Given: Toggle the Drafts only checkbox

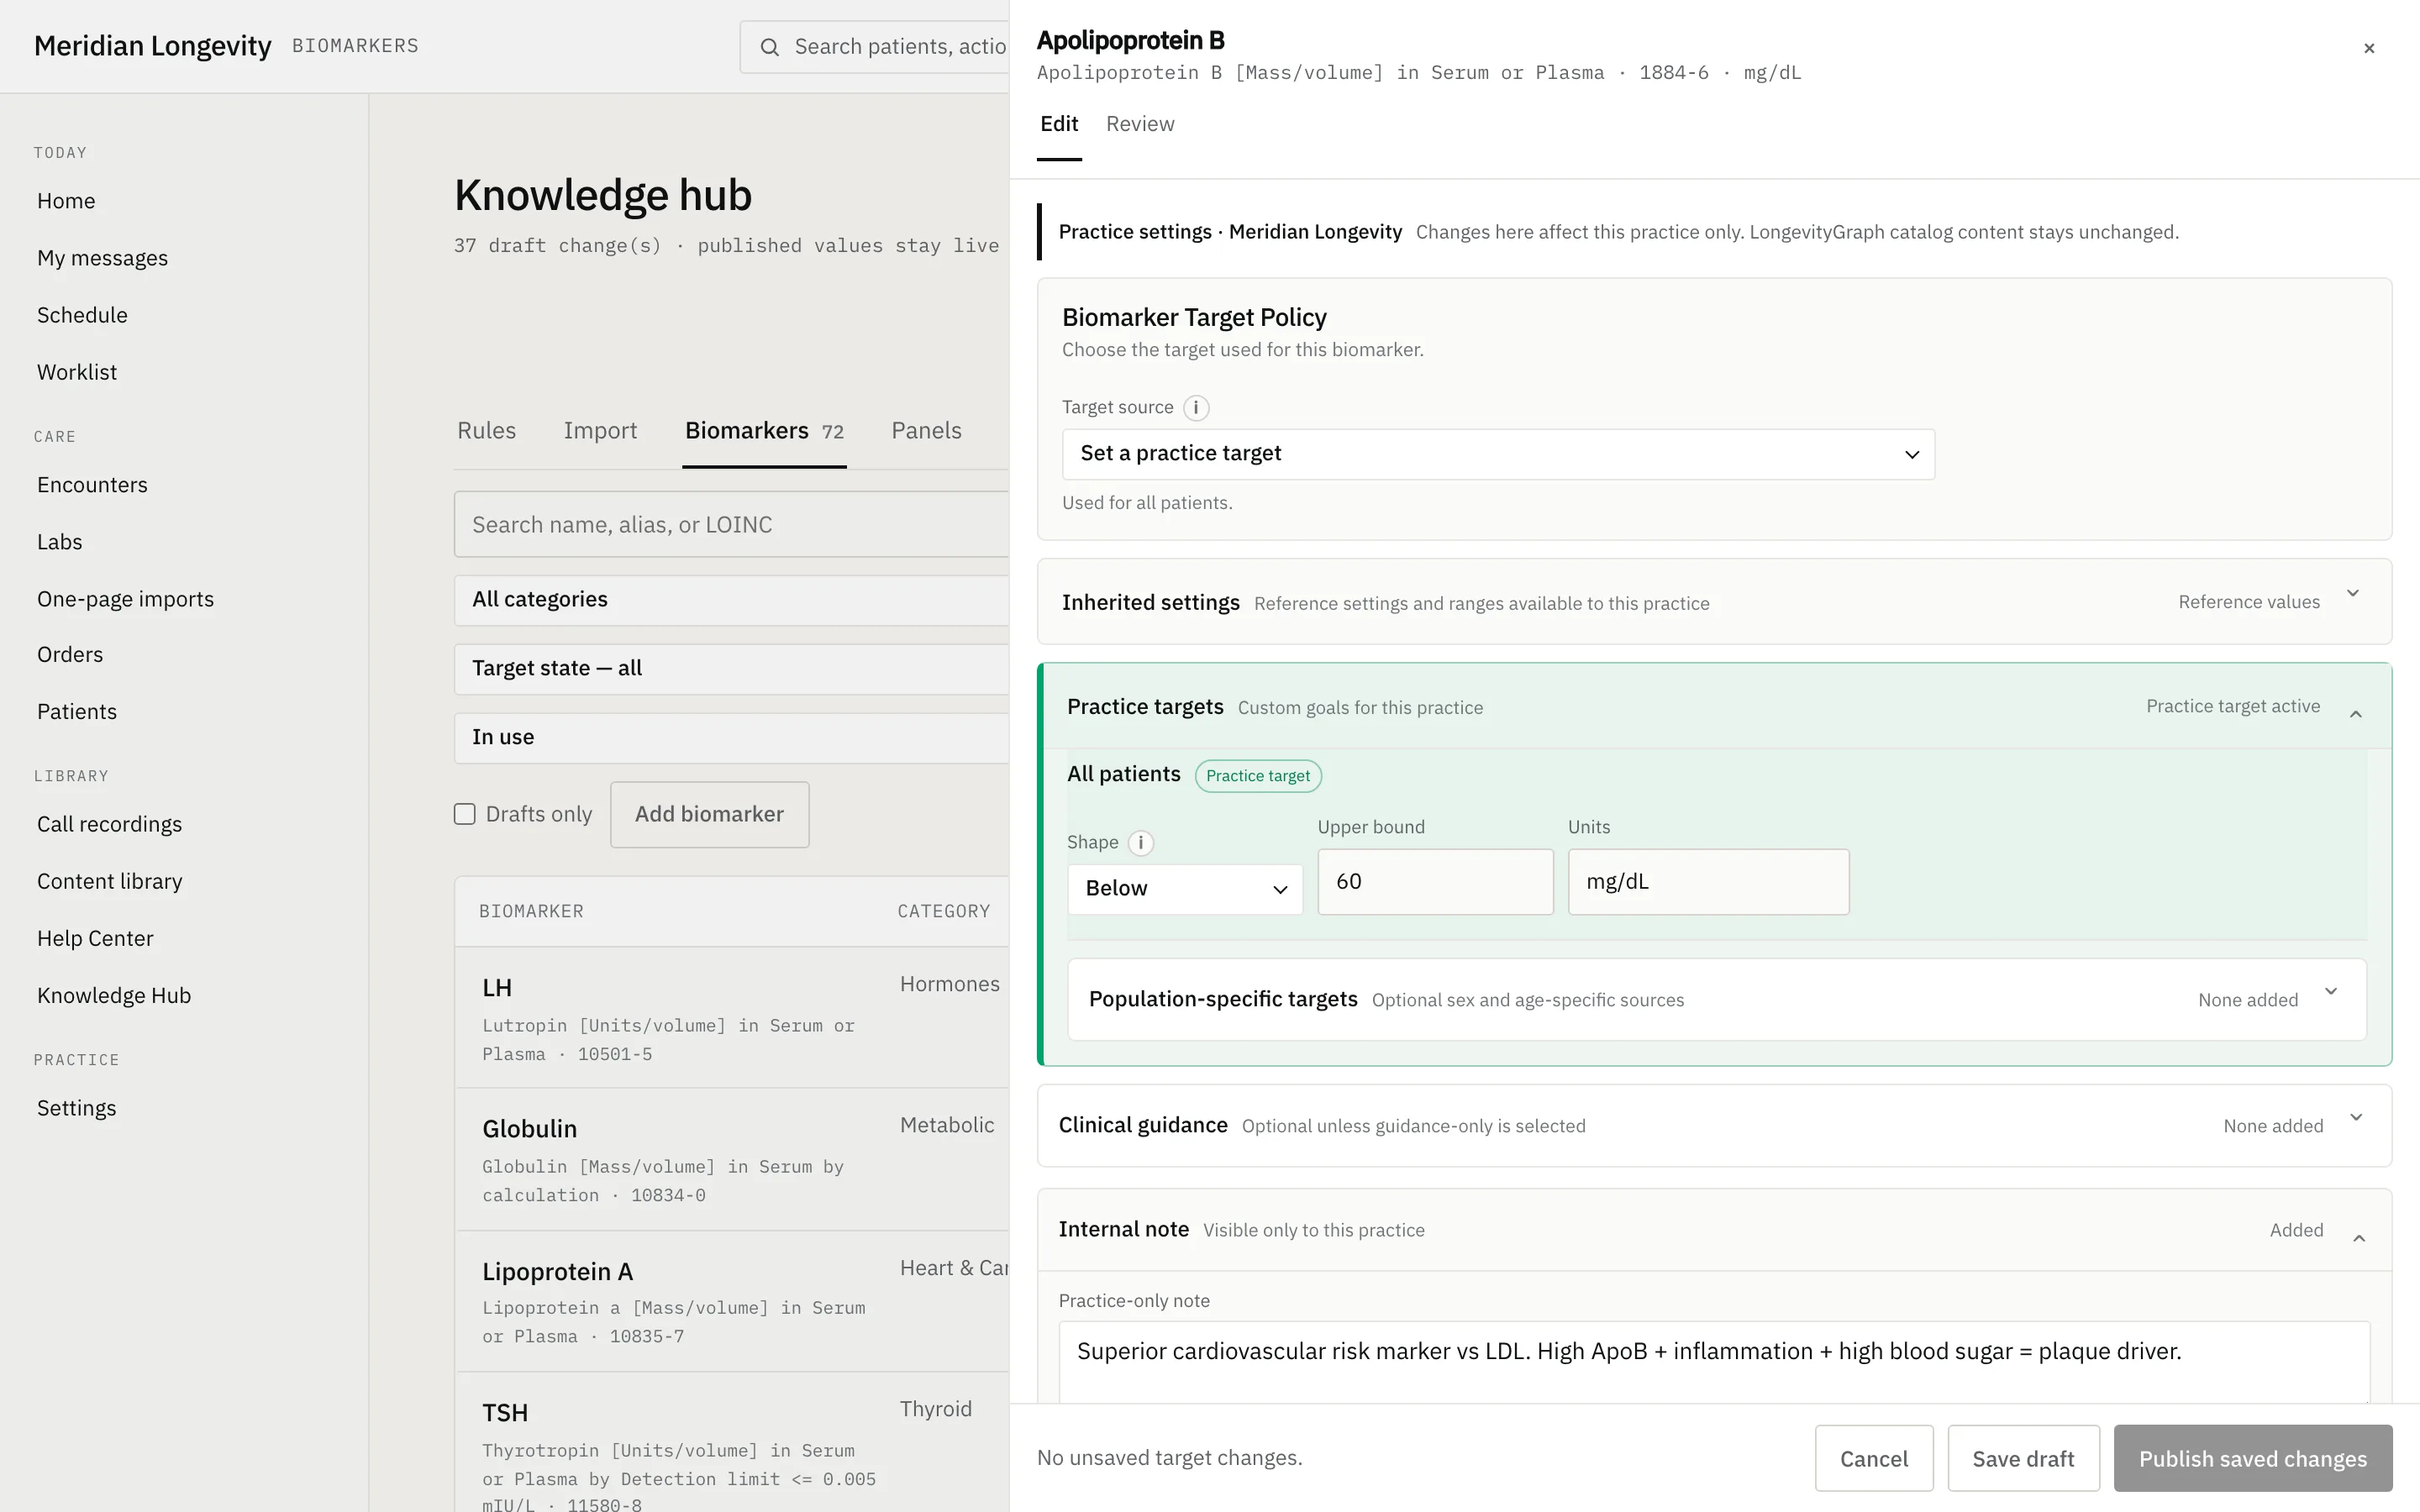Looking at the screenshot, I should coord(464,814).
